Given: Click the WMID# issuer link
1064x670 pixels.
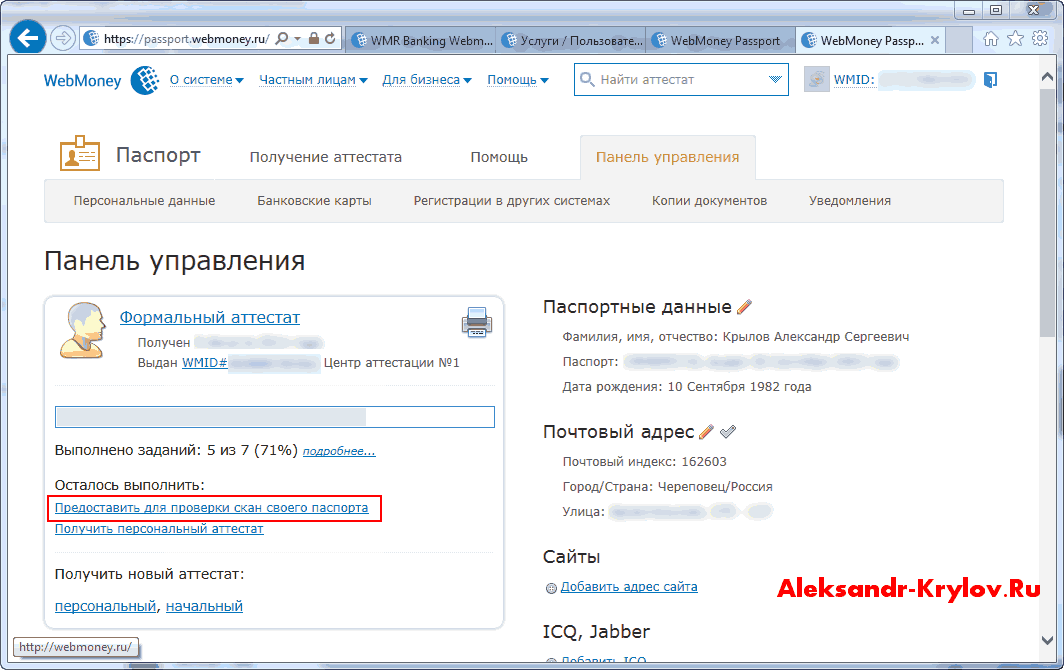Looking at the screenshot, I should 204,362.
